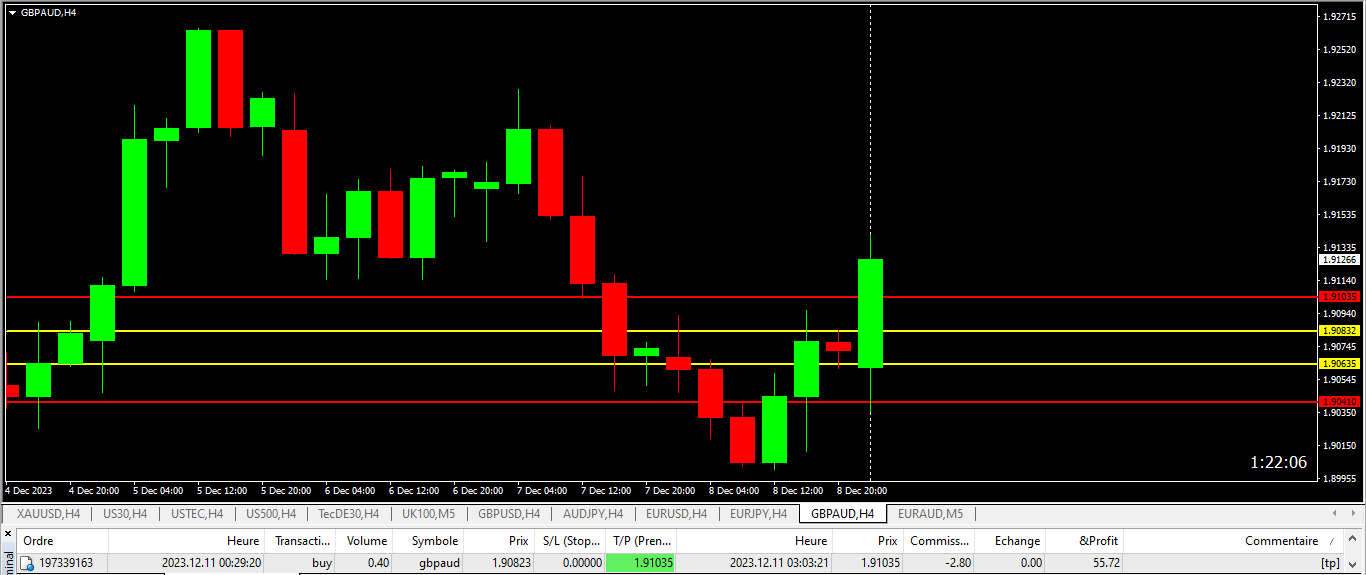Click the gbpaud symbol cell
The image size is (1366, 575).
(x=440, y=563)
